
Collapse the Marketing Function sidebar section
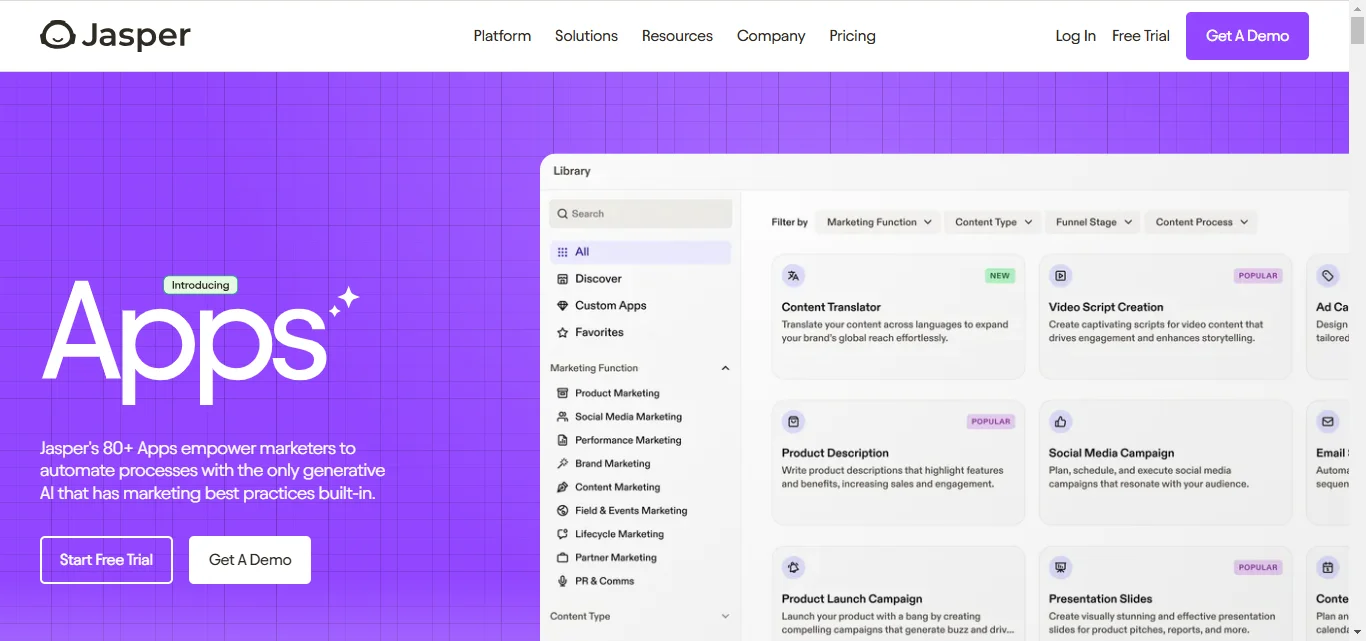725,368
